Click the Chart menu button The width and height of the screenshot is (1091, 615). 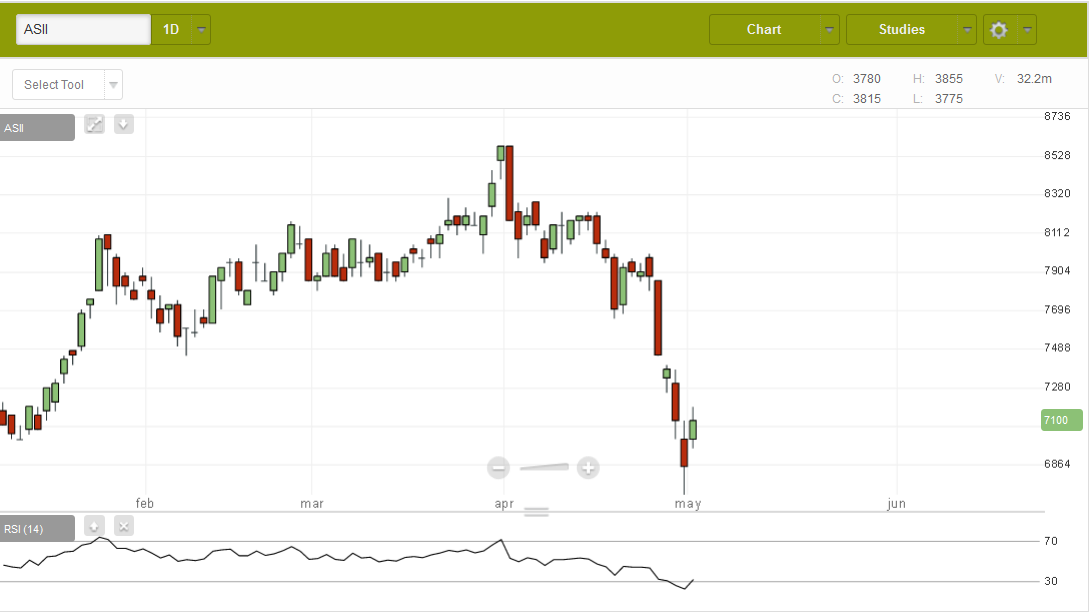click(764, 30)
